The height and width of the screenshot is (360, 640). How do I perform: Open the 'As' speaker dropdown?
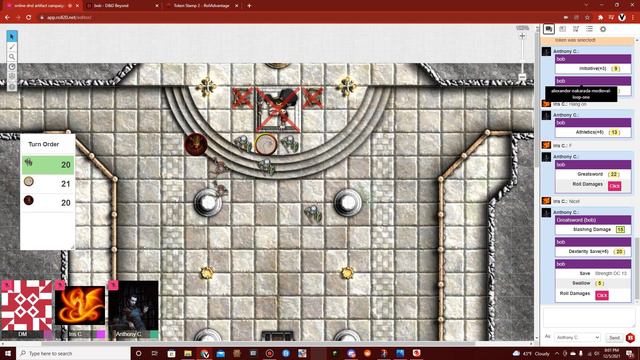click(578, 338)
